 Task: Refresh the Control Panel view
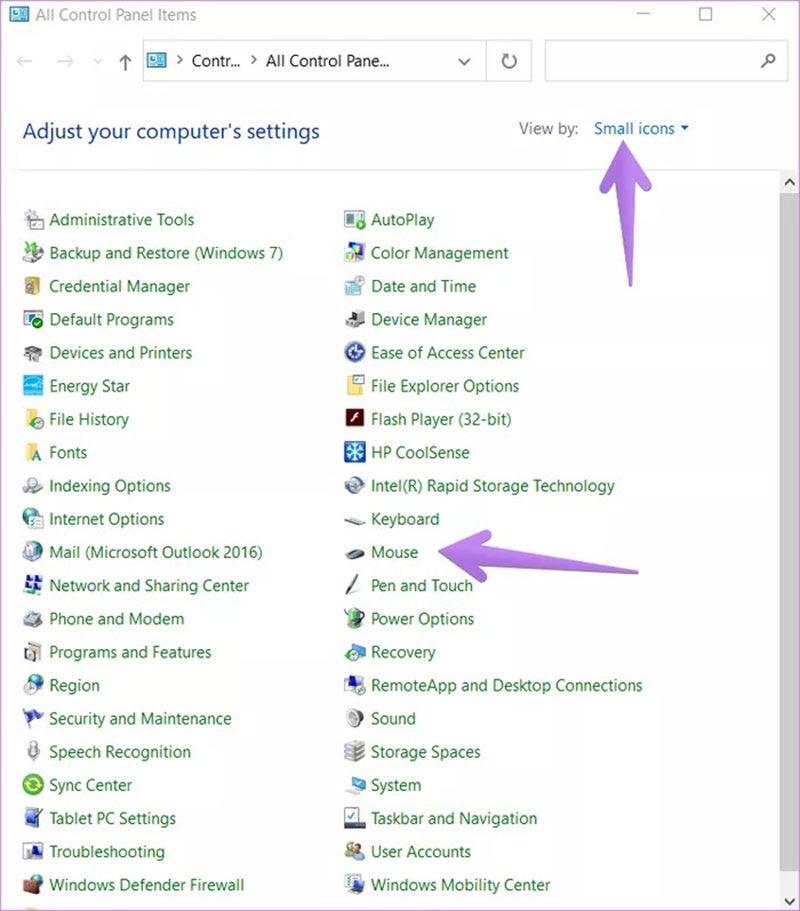point(509,61)
